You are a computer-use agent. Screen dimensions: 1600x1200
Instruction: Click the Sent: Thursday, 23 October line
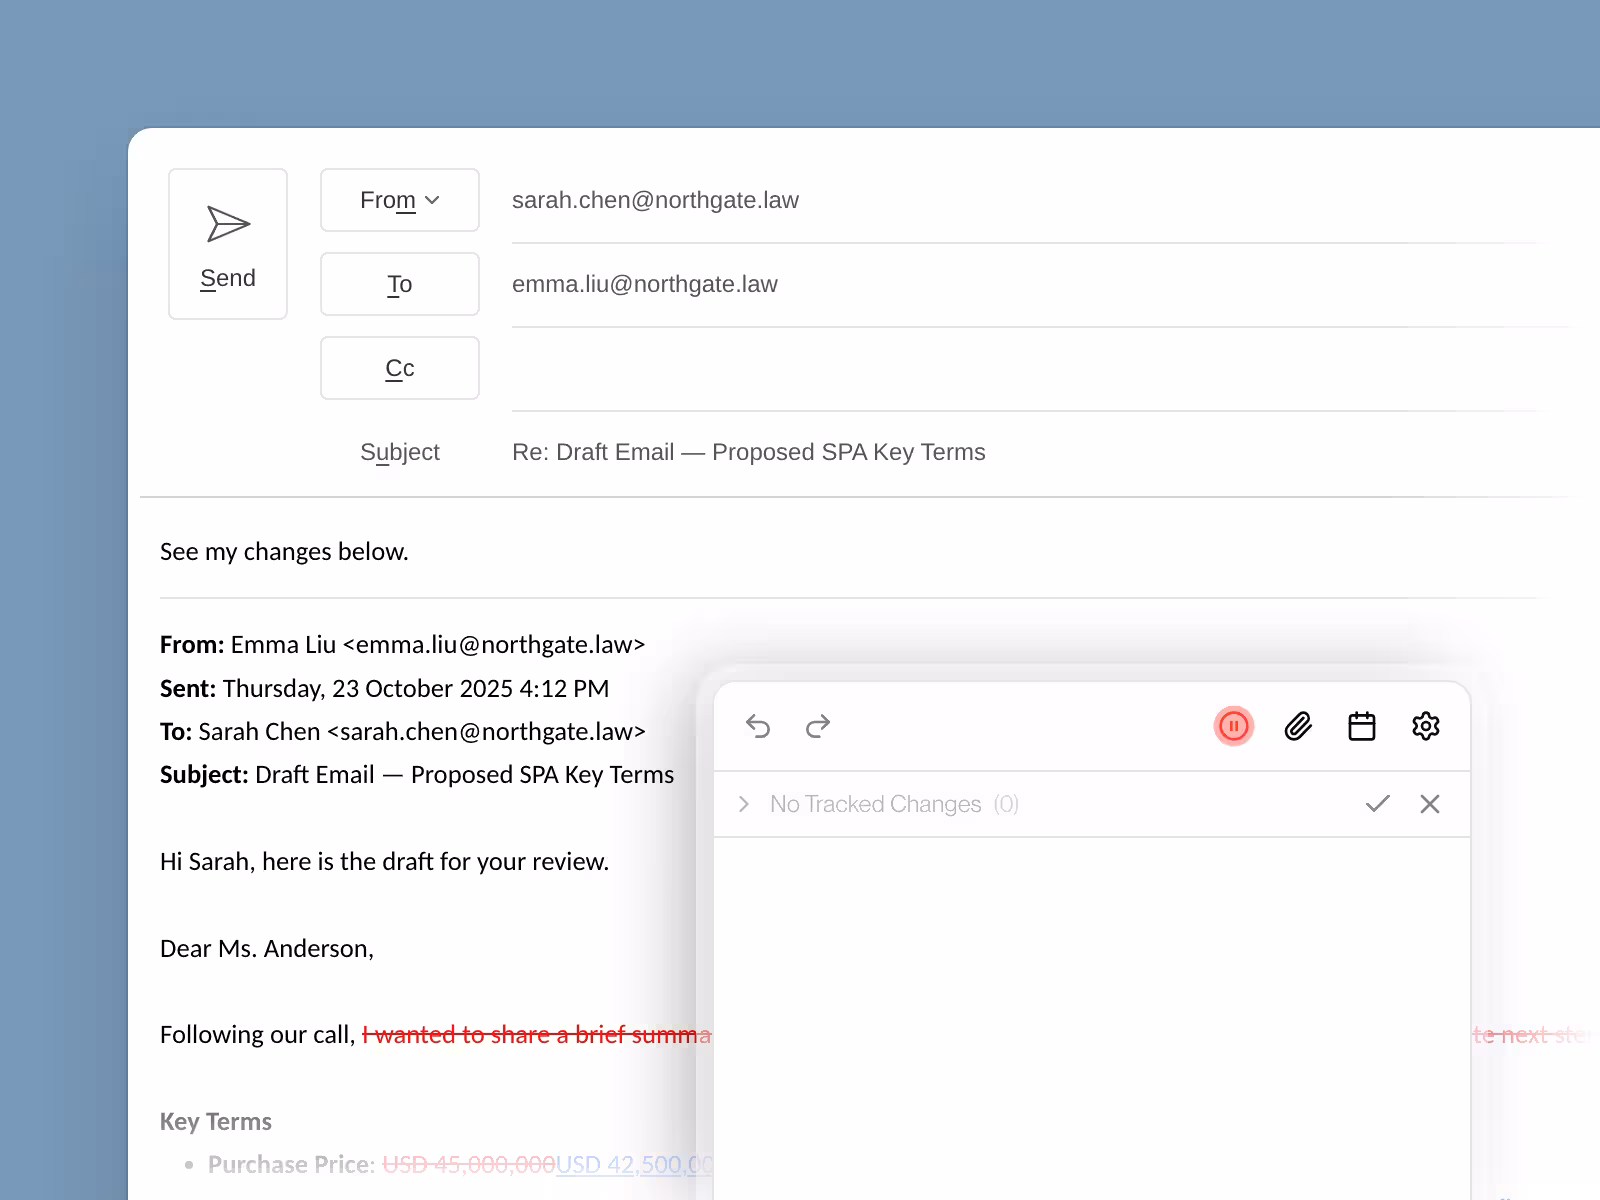(384, 689)
